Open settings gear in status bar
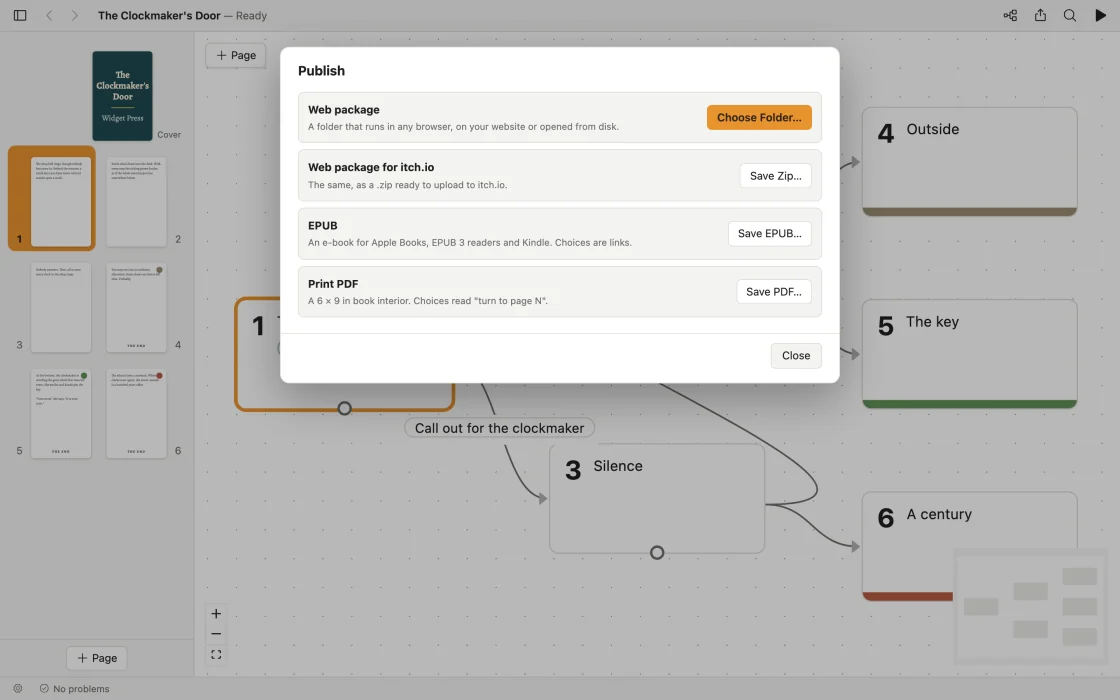The width and height of the screenshot is (1120, 700). coord(18,689)
